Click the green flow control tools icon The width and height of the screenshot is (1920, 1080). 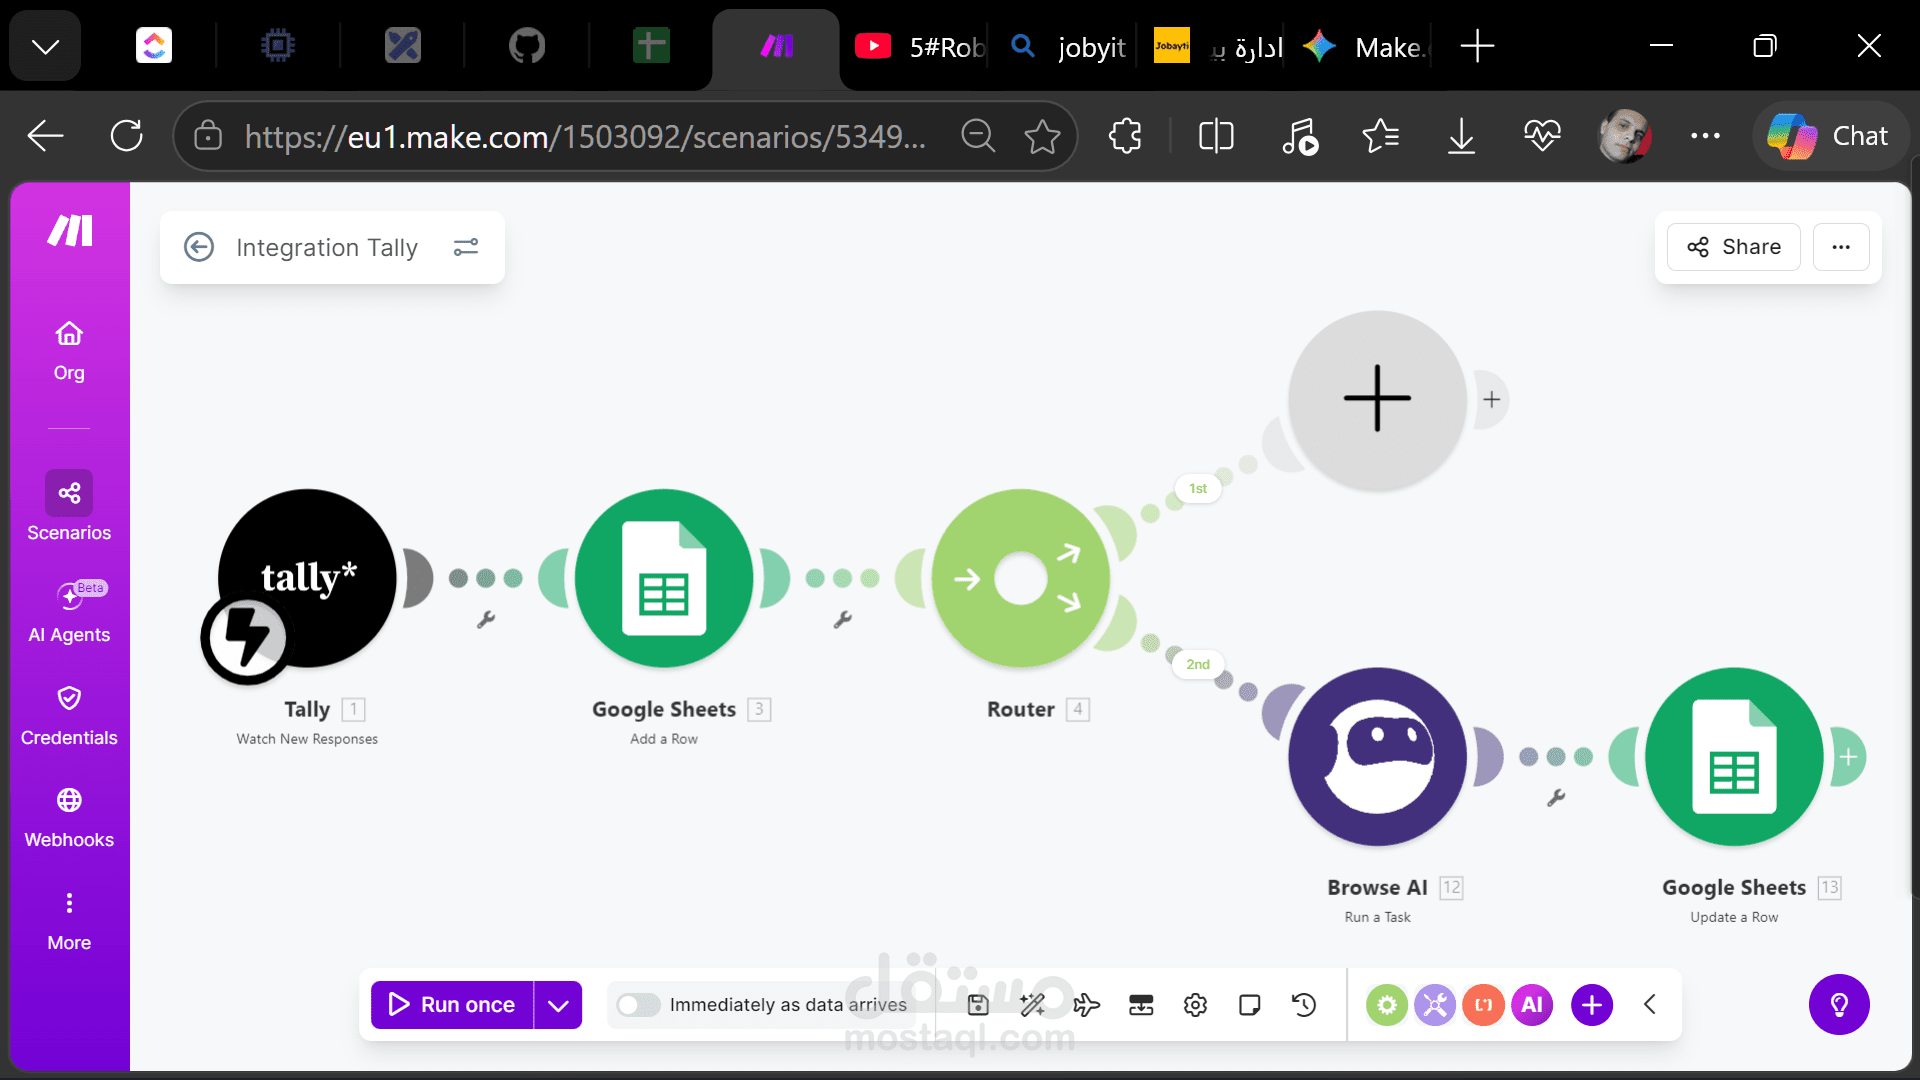tap(1387, 1005)
